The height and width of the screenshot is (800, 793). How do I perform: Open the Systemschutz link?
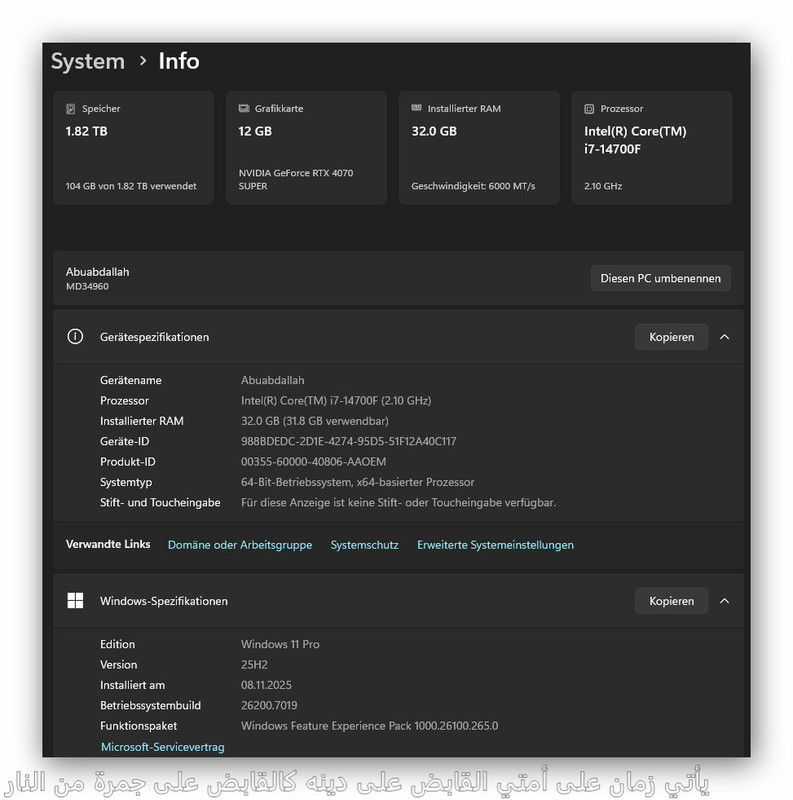coord(364,545)
